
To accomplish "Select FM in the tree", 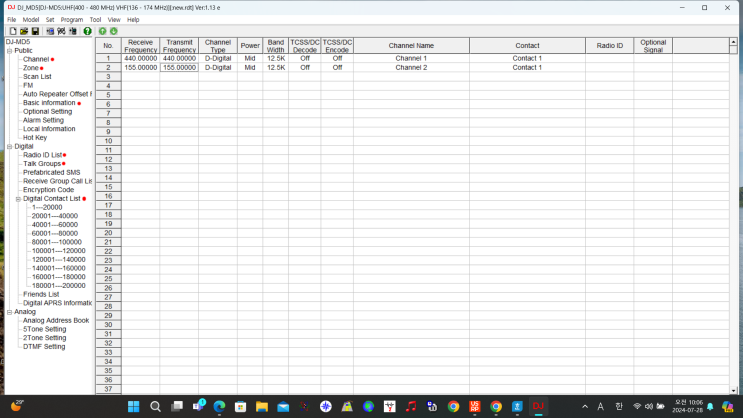I will pyautogui.click(x=28, y=85).
